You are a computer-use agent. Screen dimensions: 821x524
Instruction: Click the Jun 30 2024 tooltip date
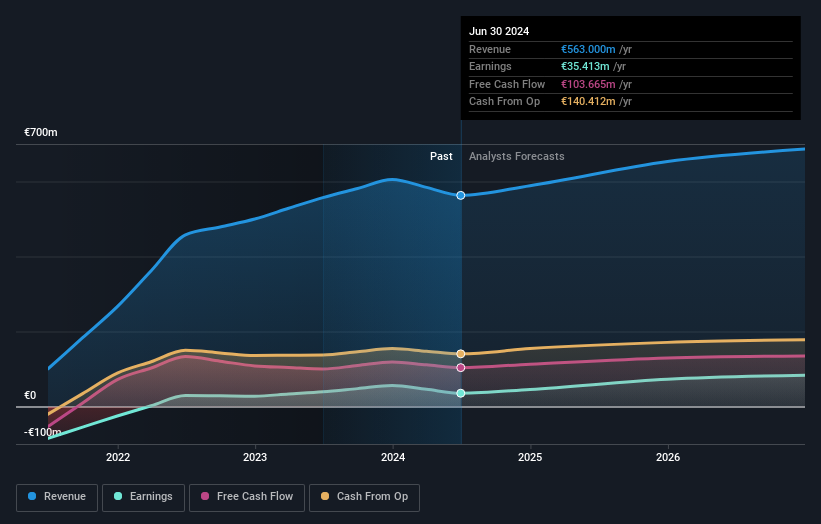499,31
